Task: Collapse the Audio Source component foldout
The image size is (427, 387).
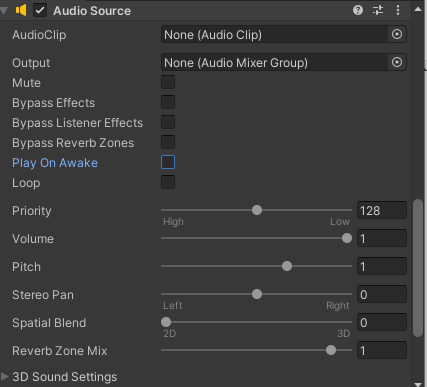Action: pos(4,11)
